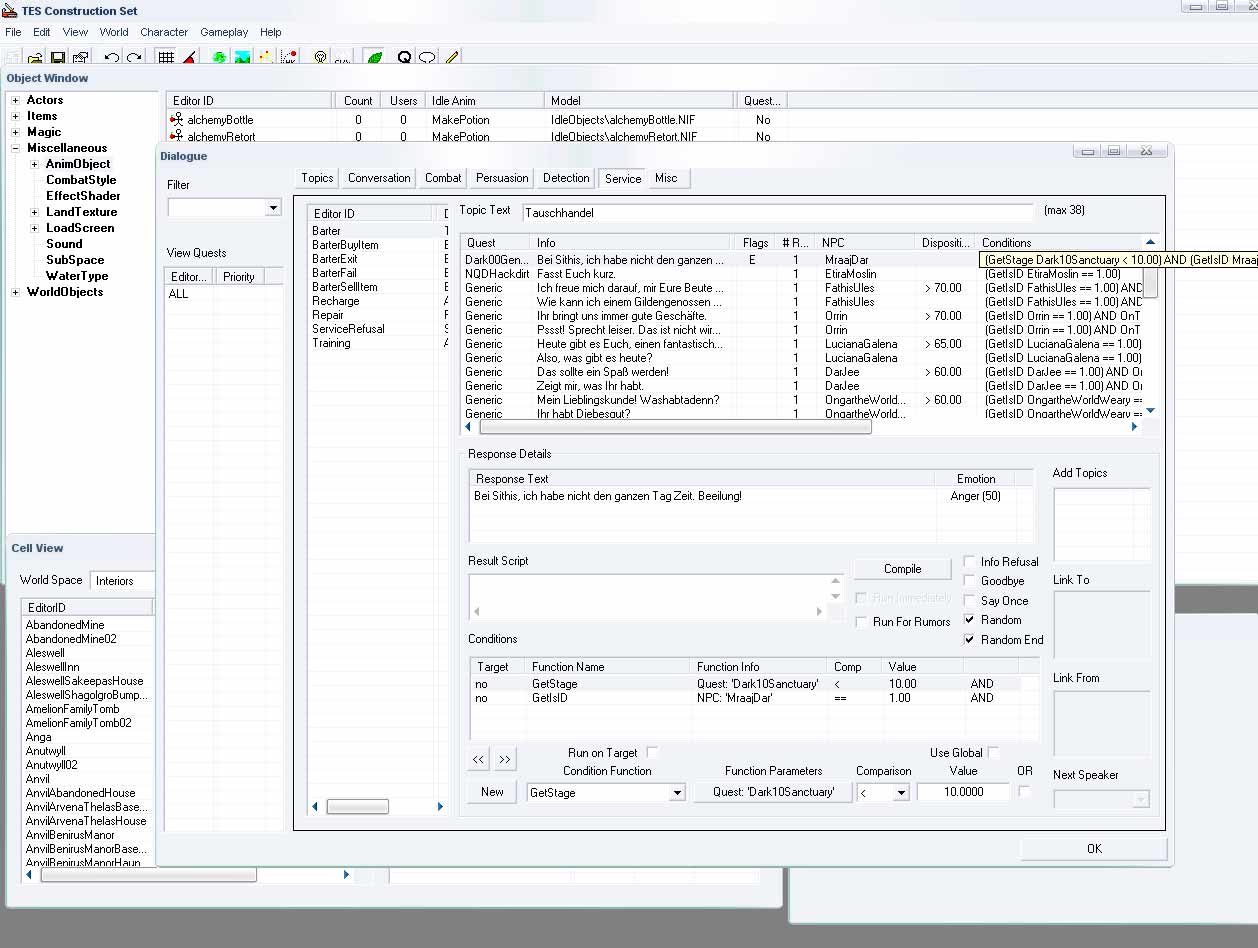Expand the Actors tree node
Image resolution: width=1258 pixels, height=948 pixels.
coord(15,100)
